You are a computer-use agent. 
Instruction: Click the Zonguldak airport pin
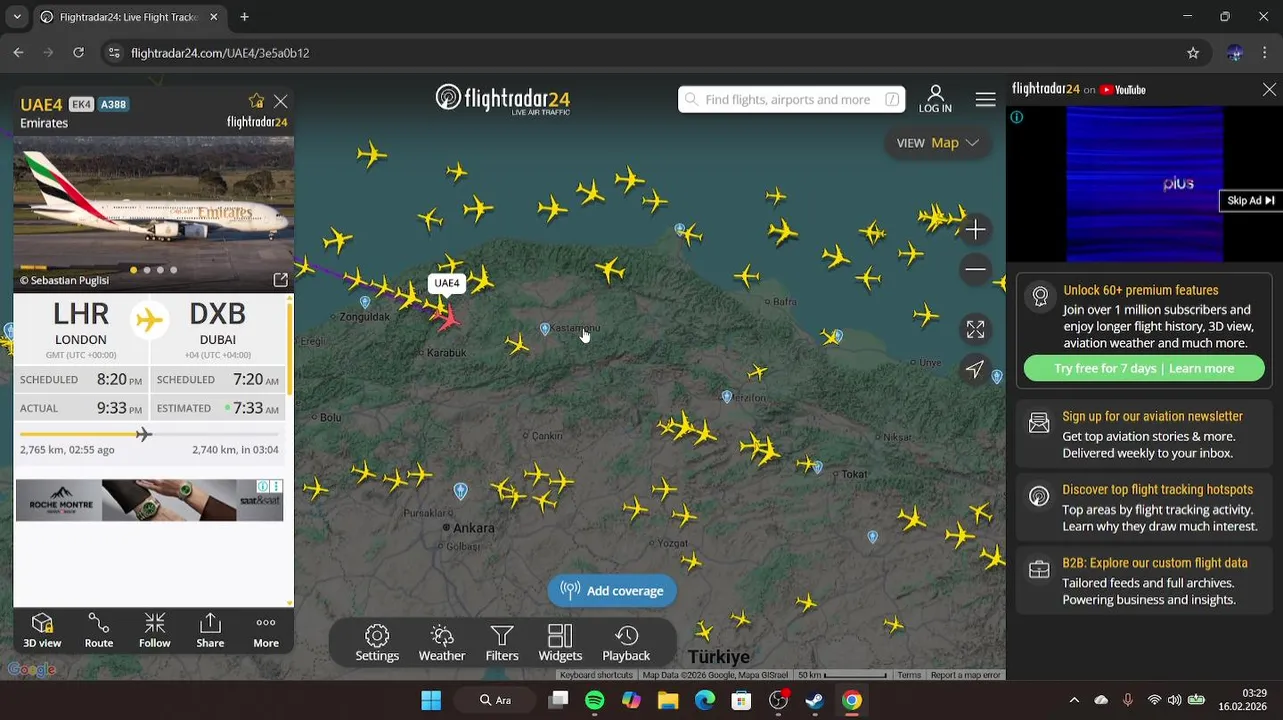pos(365,302)
